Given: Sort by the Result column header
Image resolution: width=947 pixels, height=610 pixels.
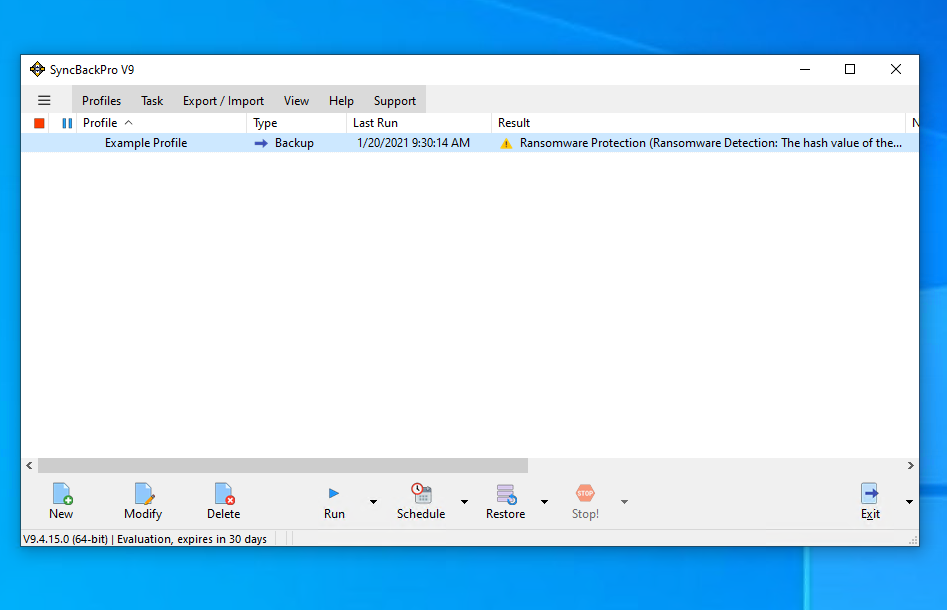Looking at the screenshot, I should [x=699, y=123].
